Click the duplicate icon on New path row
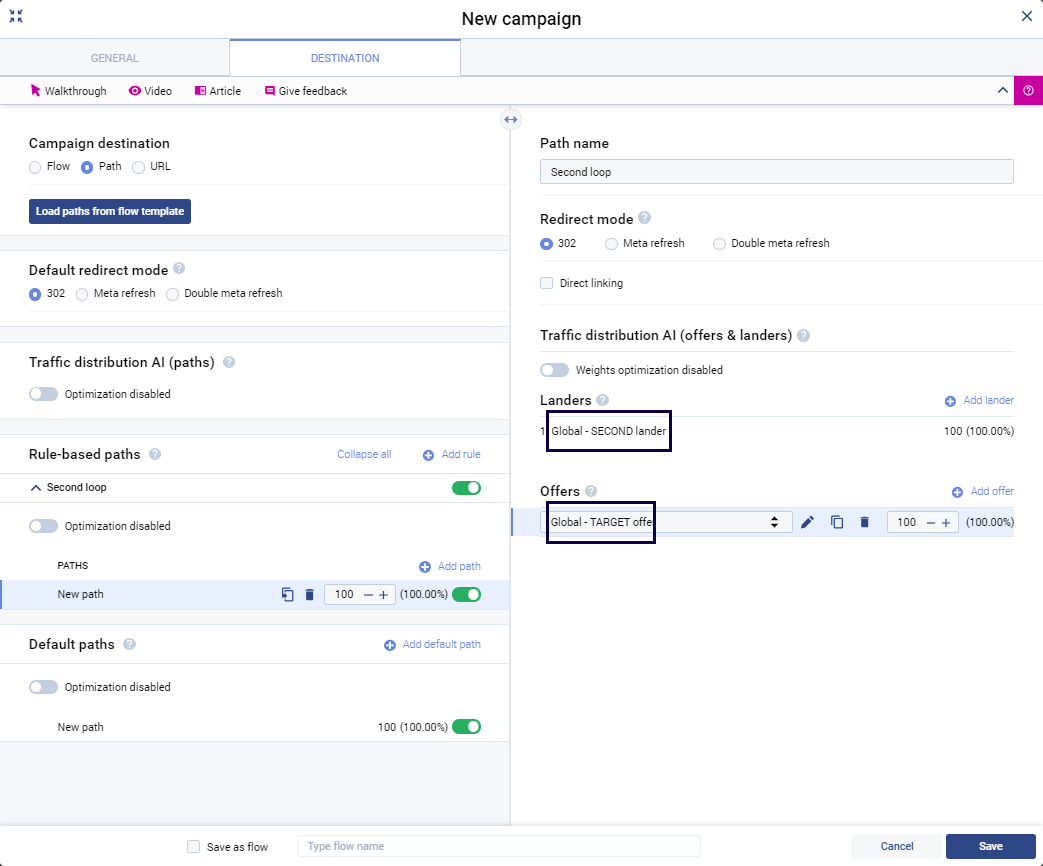This screenshot has width=1043, height=866. pyautogui.click(x=287, y=594)
